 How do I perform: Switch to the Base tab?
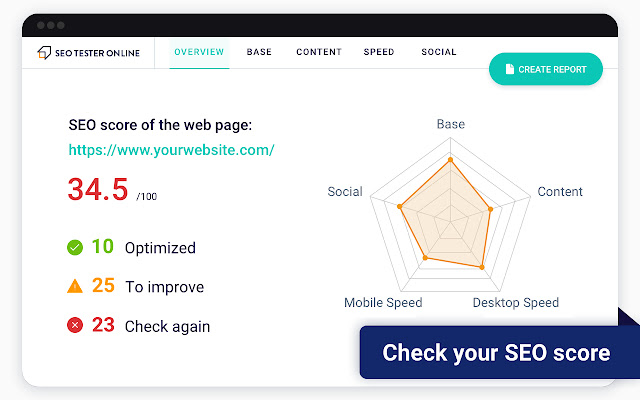(259, 52)
